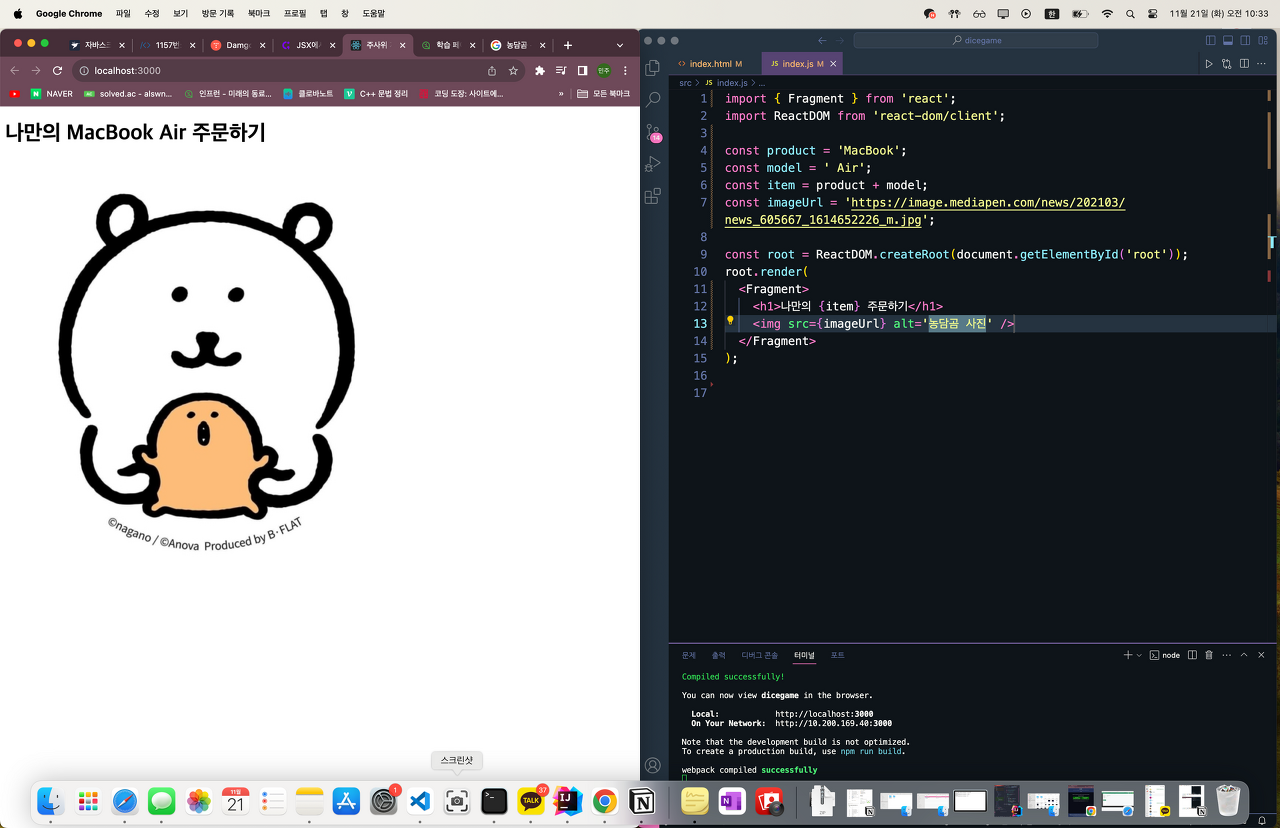Viewport: 1280px width, 828px height.
Task: Close the terminal panel
Action: 1261,655
